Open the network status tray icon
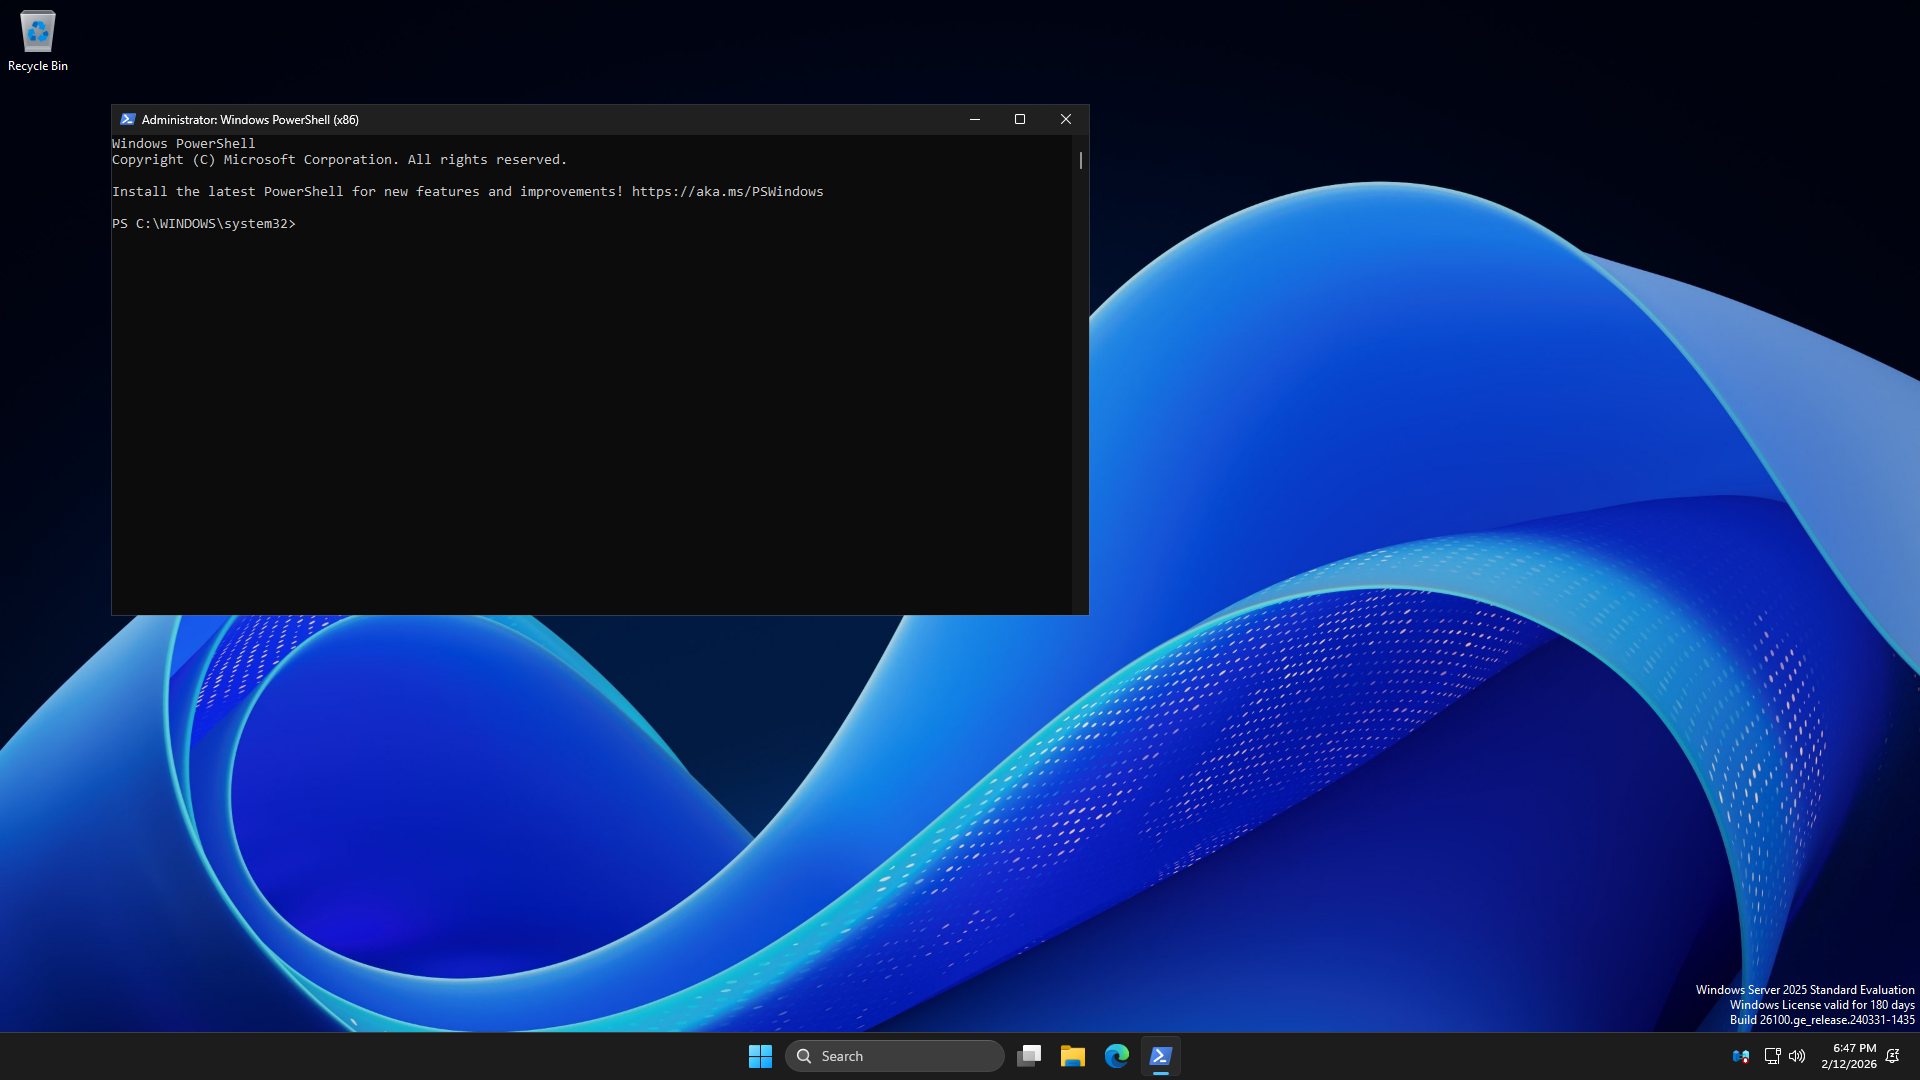Viewport: 1920px width, 1080px height. coord(1772,1056)
